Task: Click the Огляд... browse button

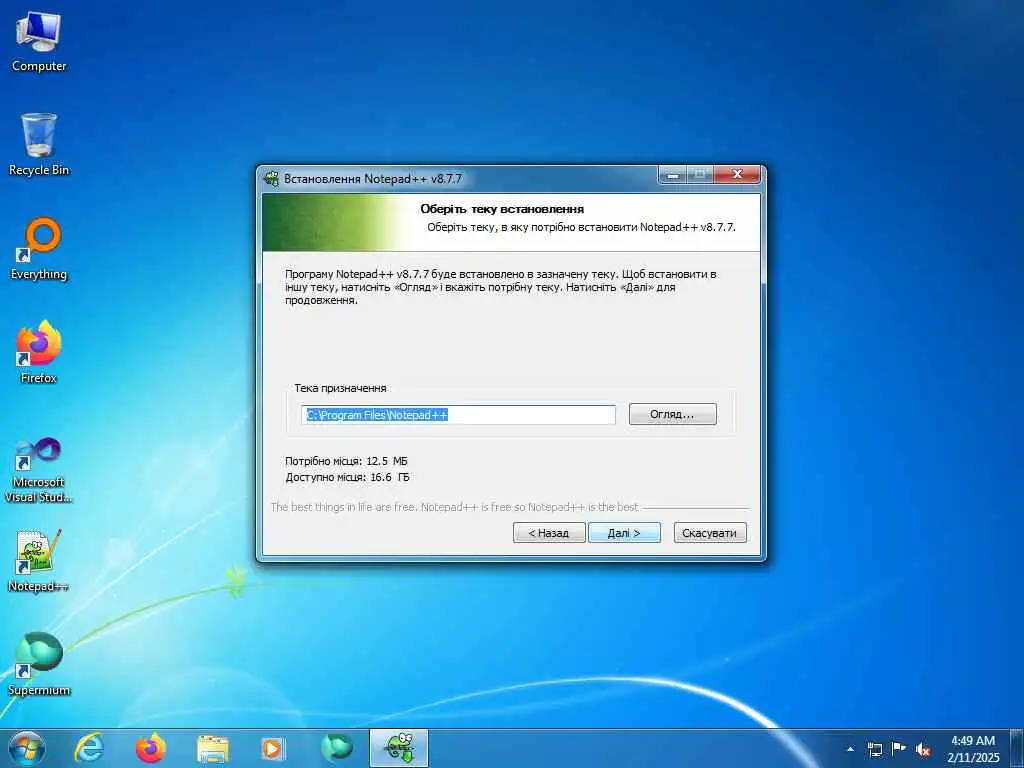Action: coord(673,414)
